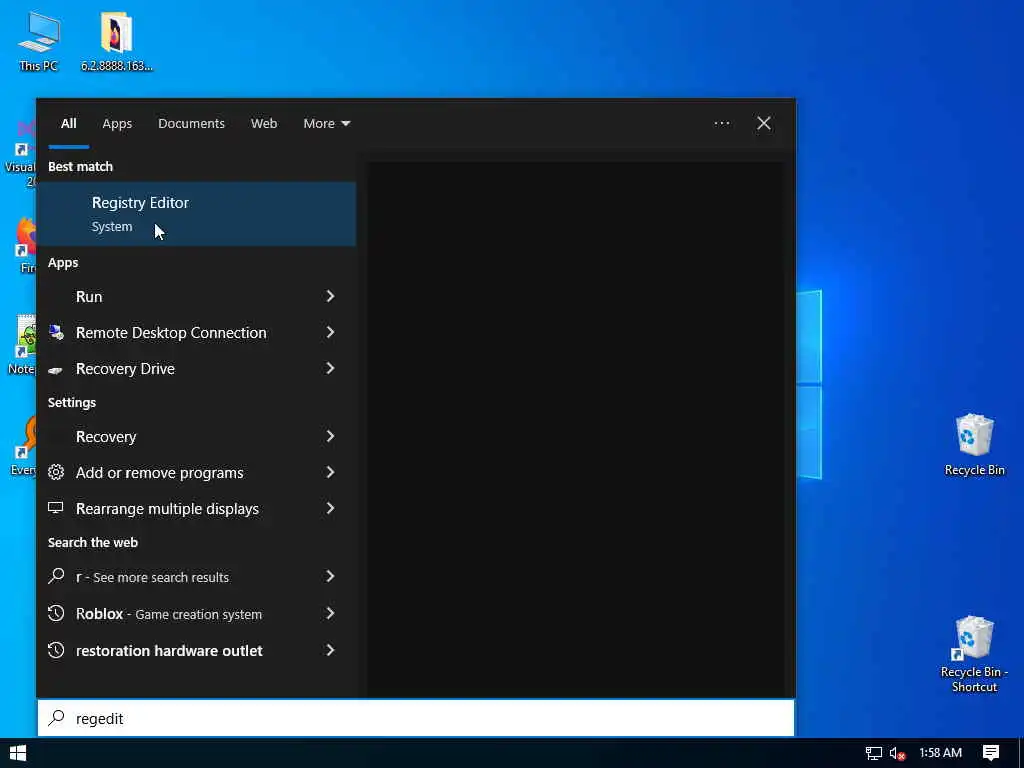
Task: Switch to the Web tab
Action: (x=264, y=123)
